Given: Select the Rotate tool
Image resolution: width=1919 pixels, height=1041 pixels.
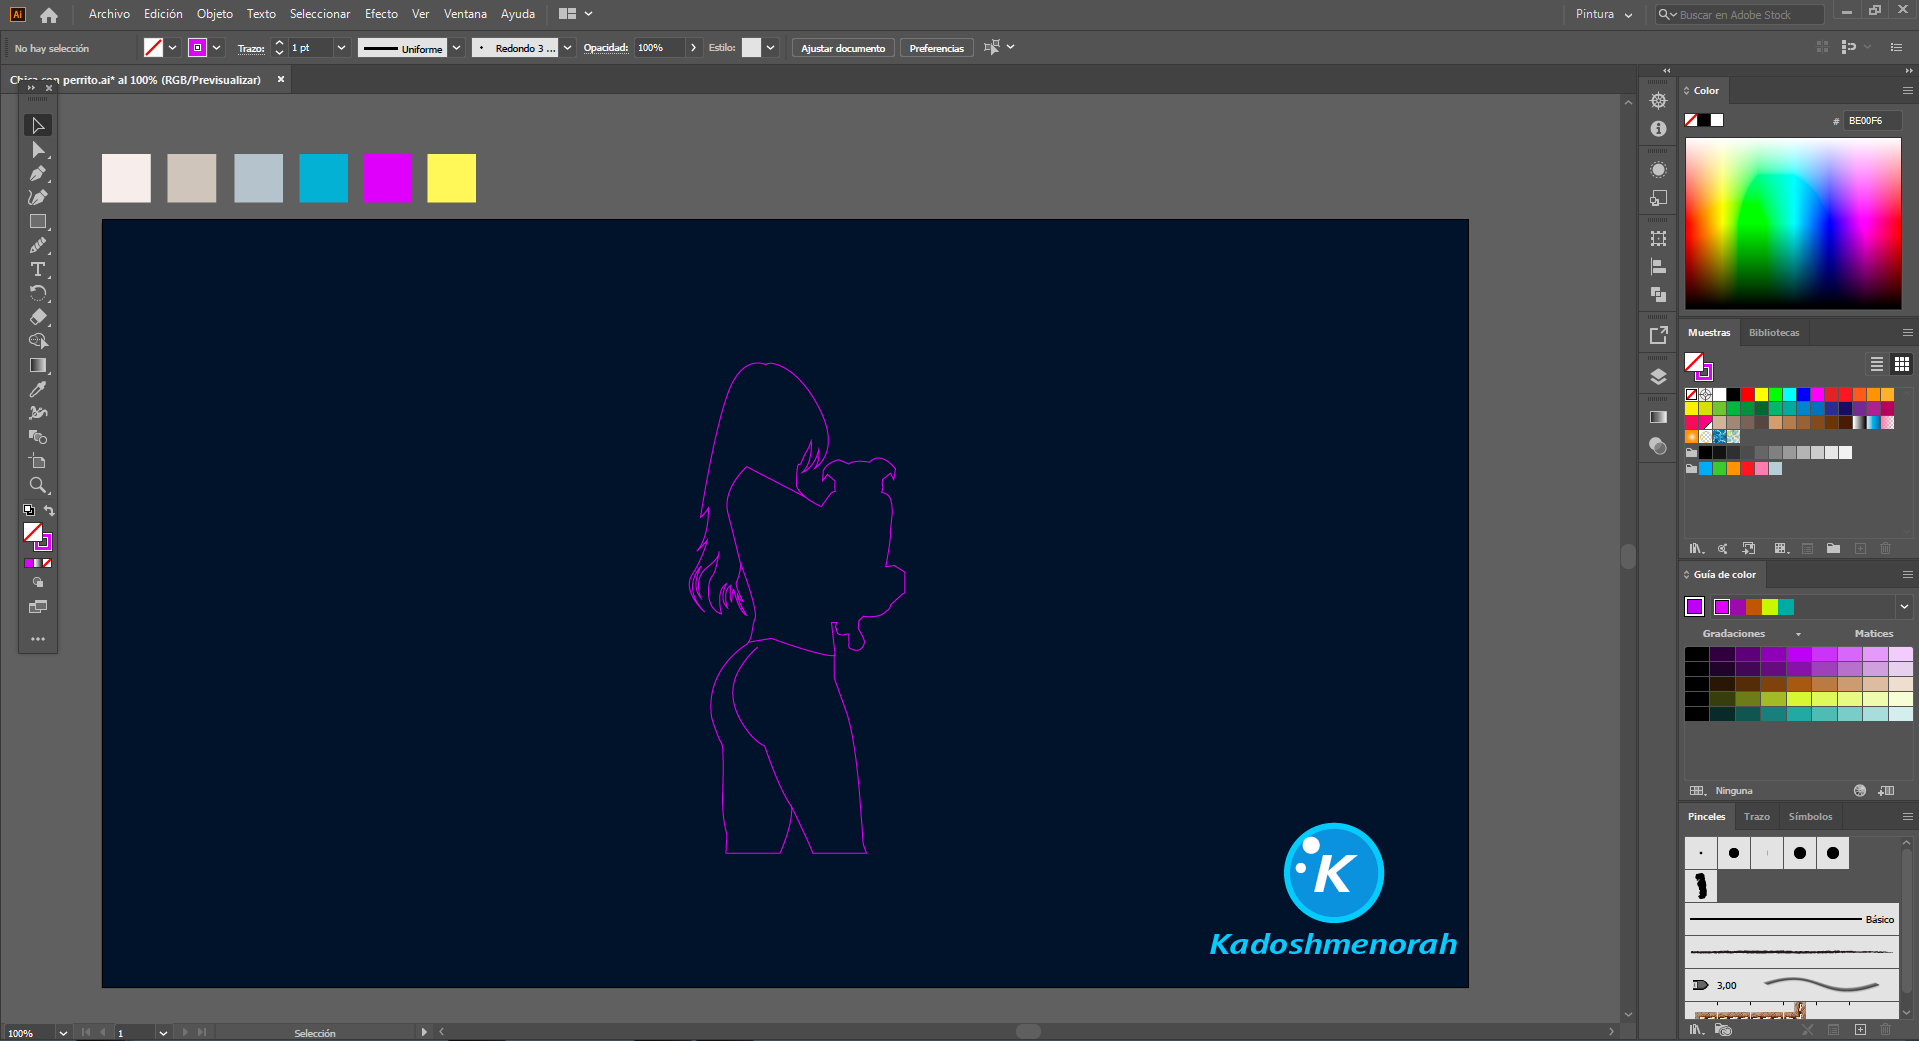Looking at the screenshot, I should pos(38,294).
